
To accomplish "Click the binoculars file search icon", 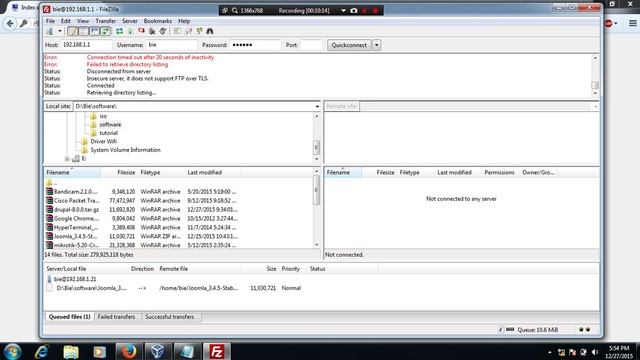I will [210, 31].
